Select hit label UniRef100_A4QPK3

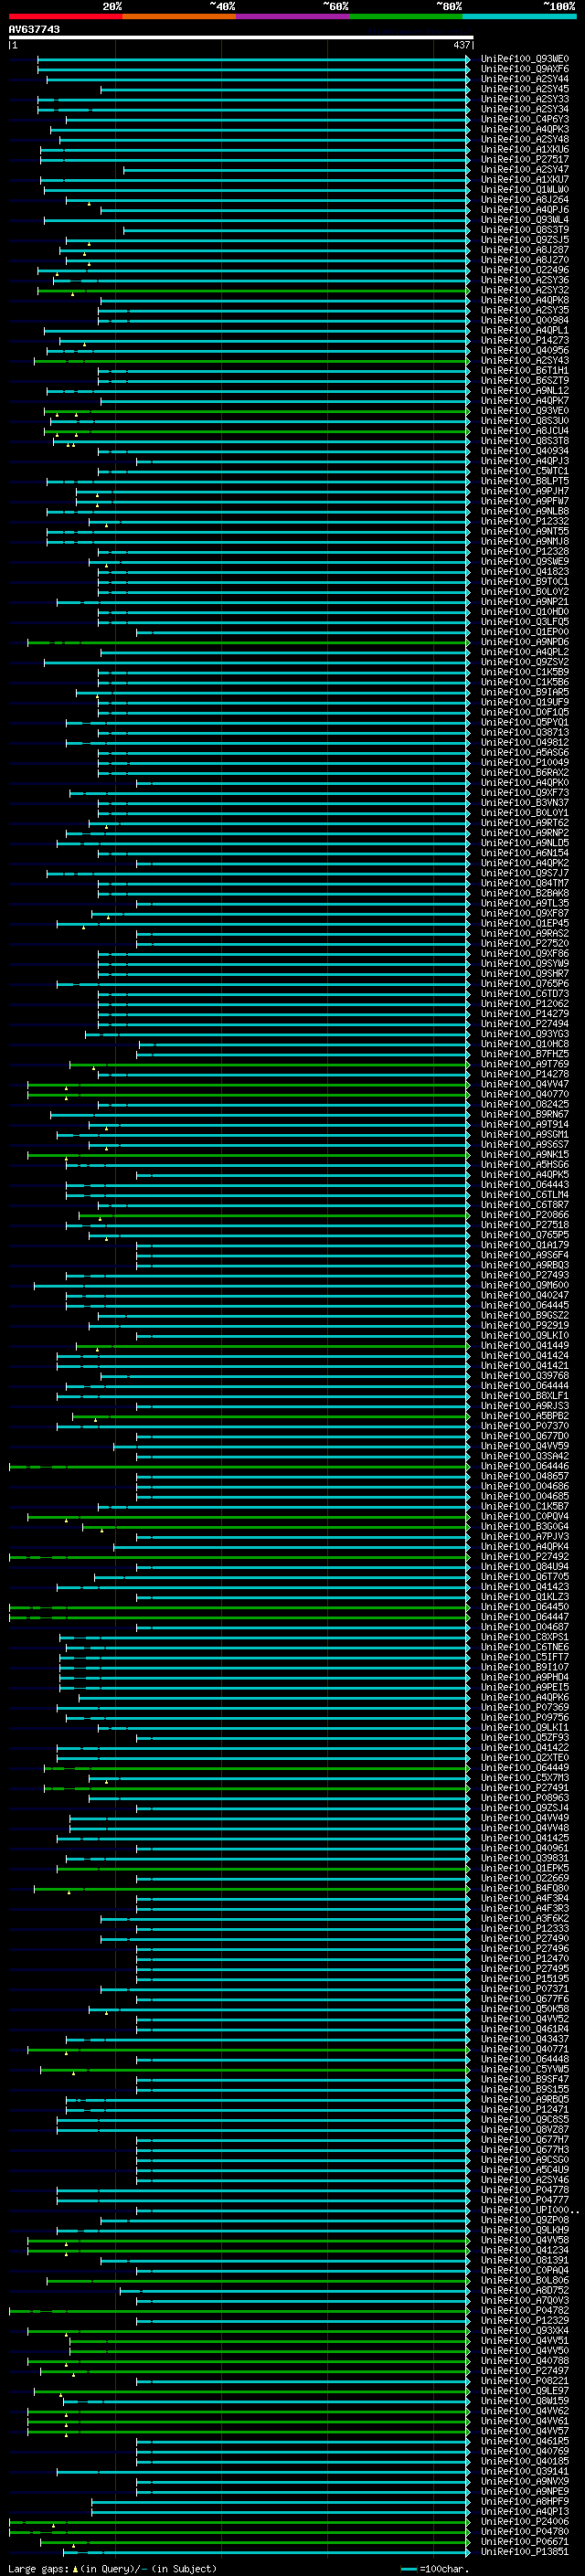tap(525, 129)
